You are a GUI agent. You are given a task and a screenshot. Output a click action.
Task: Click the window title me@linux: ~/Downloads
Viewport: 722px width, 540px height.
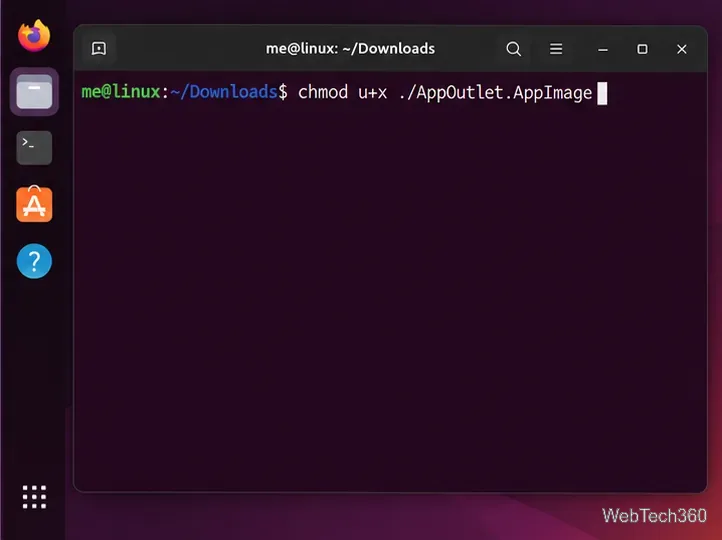point(350,48)
